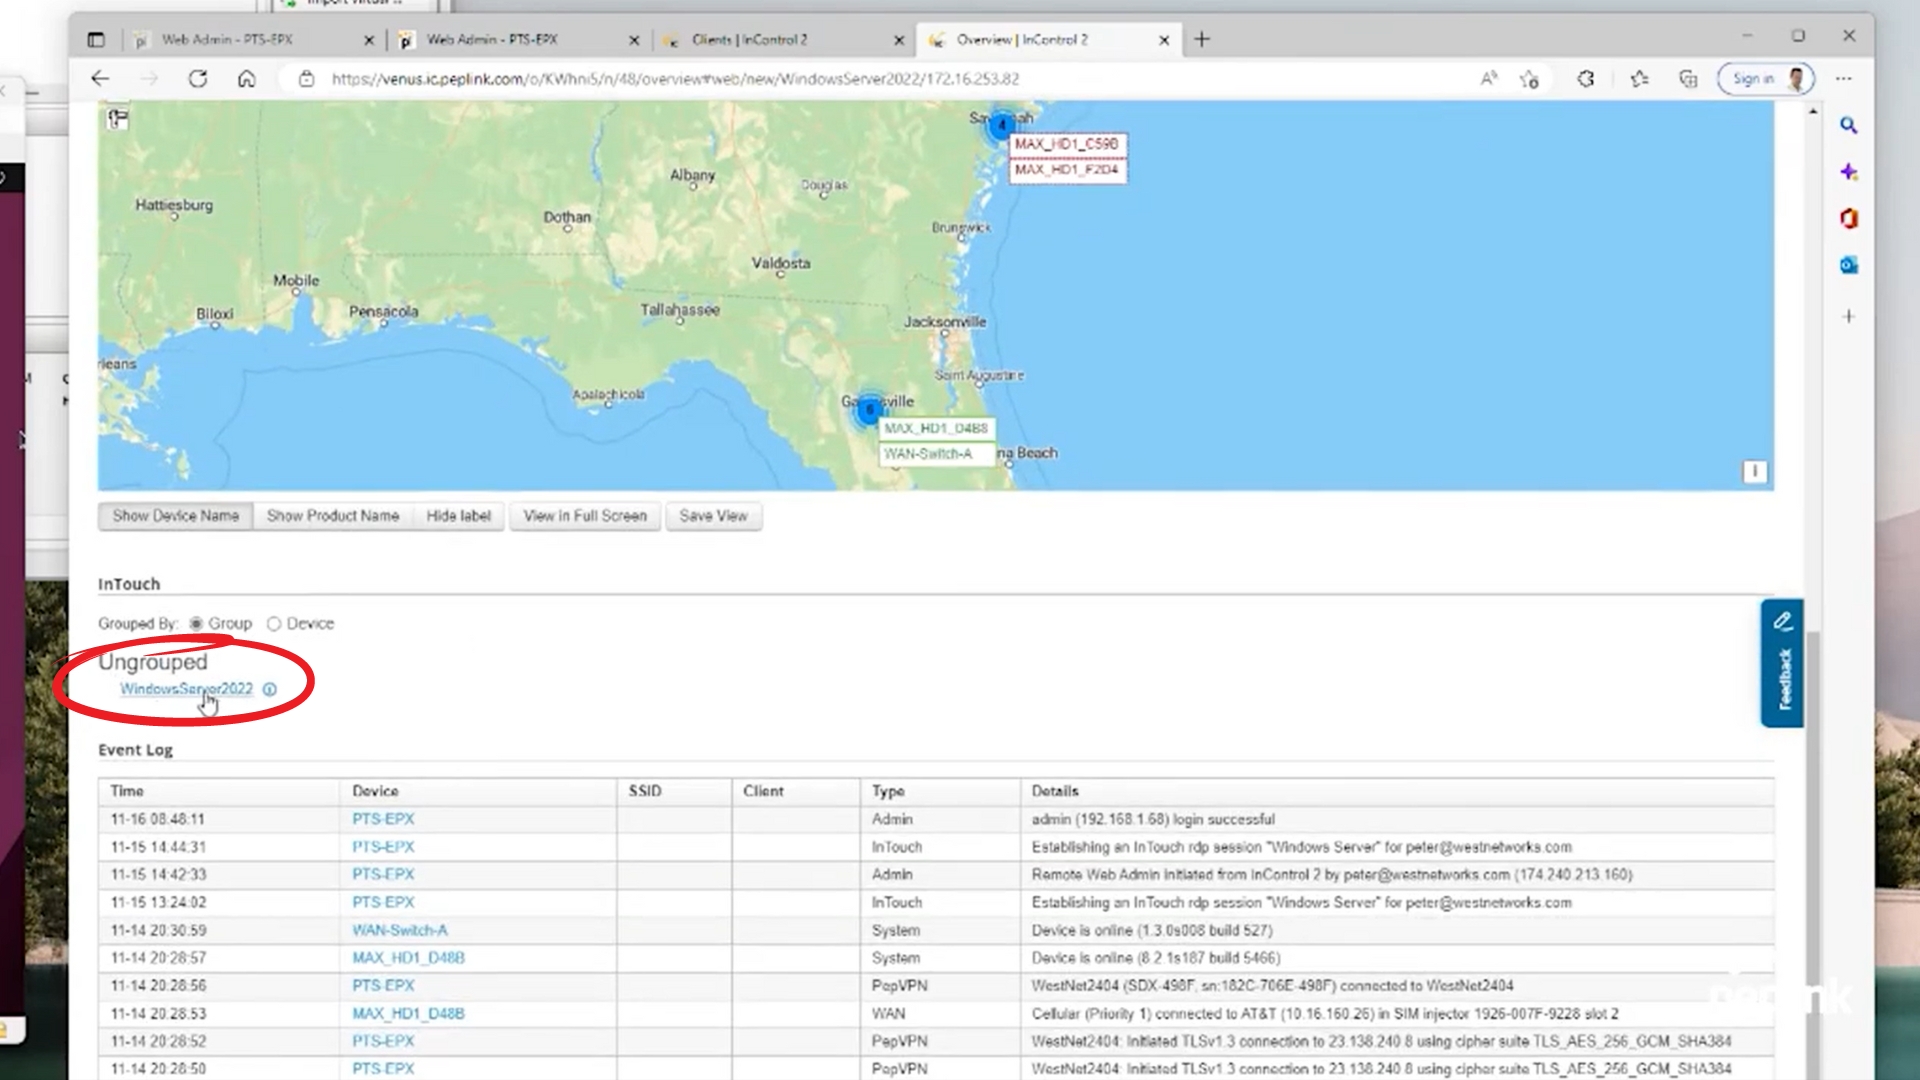Select the Group radio button
1920x1080 pixels.
[x=197, y=623]
